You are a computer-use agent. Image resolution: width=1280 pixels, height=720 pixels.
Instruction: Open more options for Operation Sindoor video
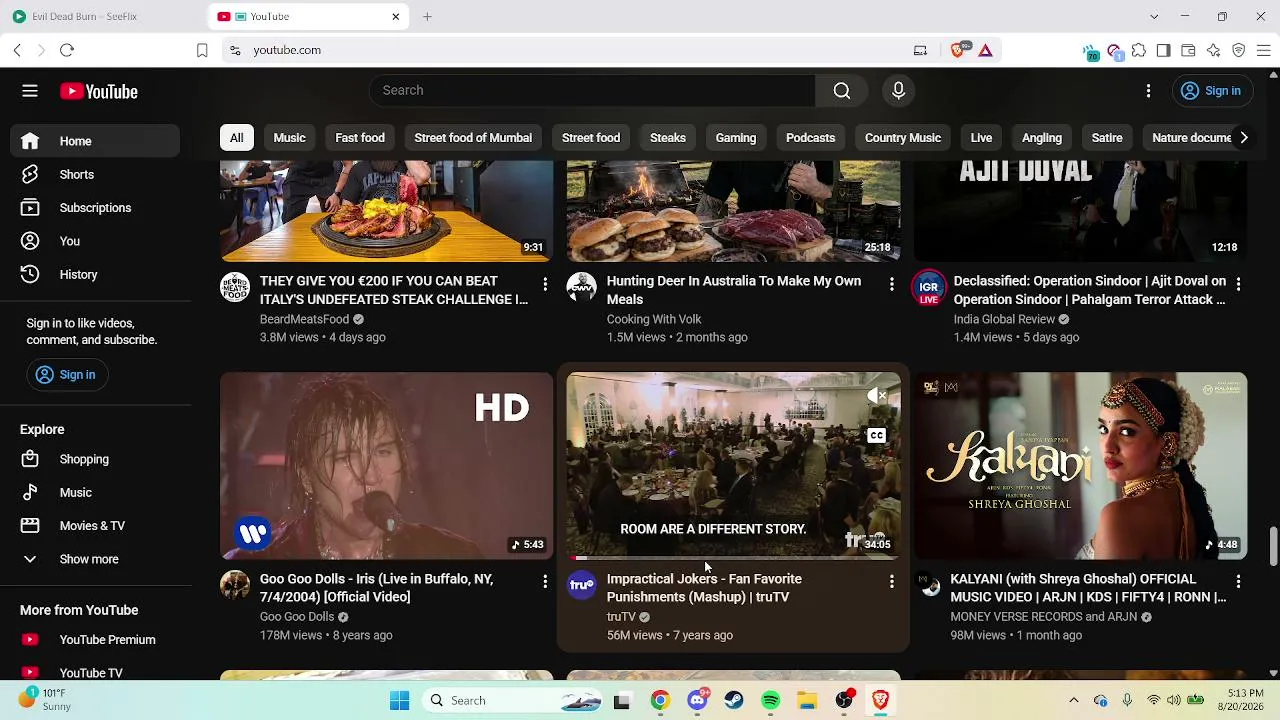pos(1238,284)
